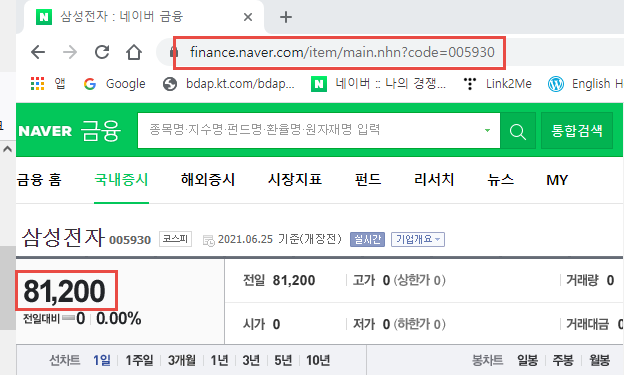Open the Link2Me bookmark
The image size is (624, 375).
497,84
